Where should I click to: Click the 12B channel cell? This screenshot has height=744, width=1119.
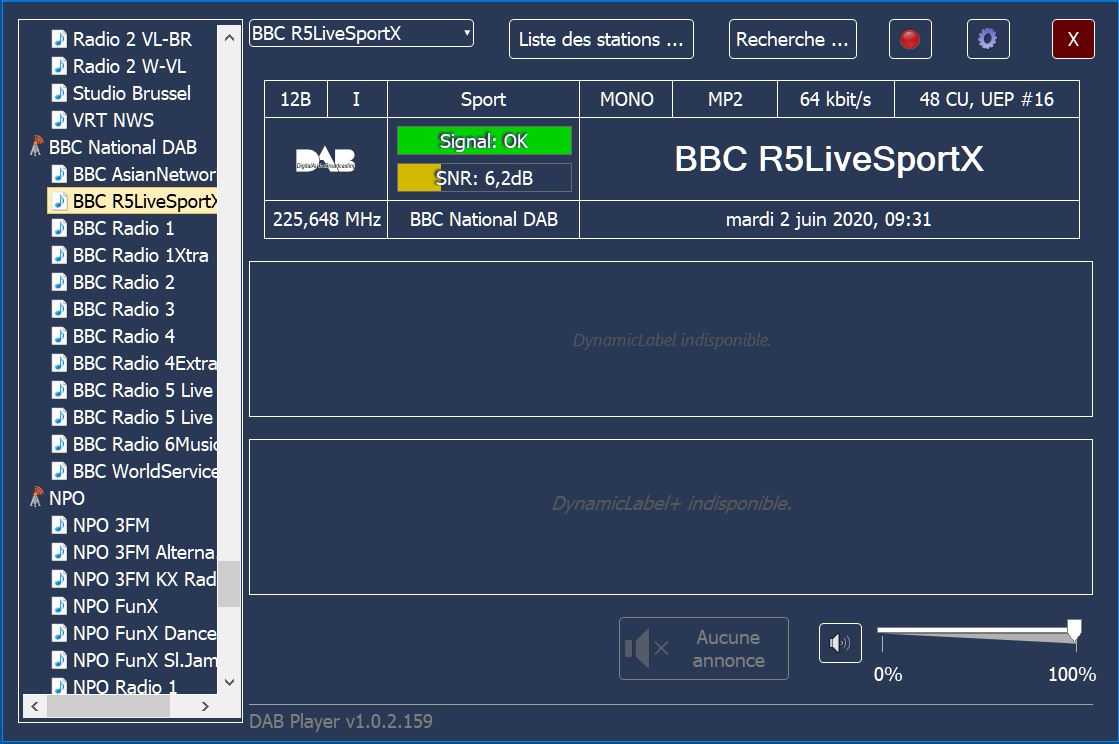pos(295,99)
